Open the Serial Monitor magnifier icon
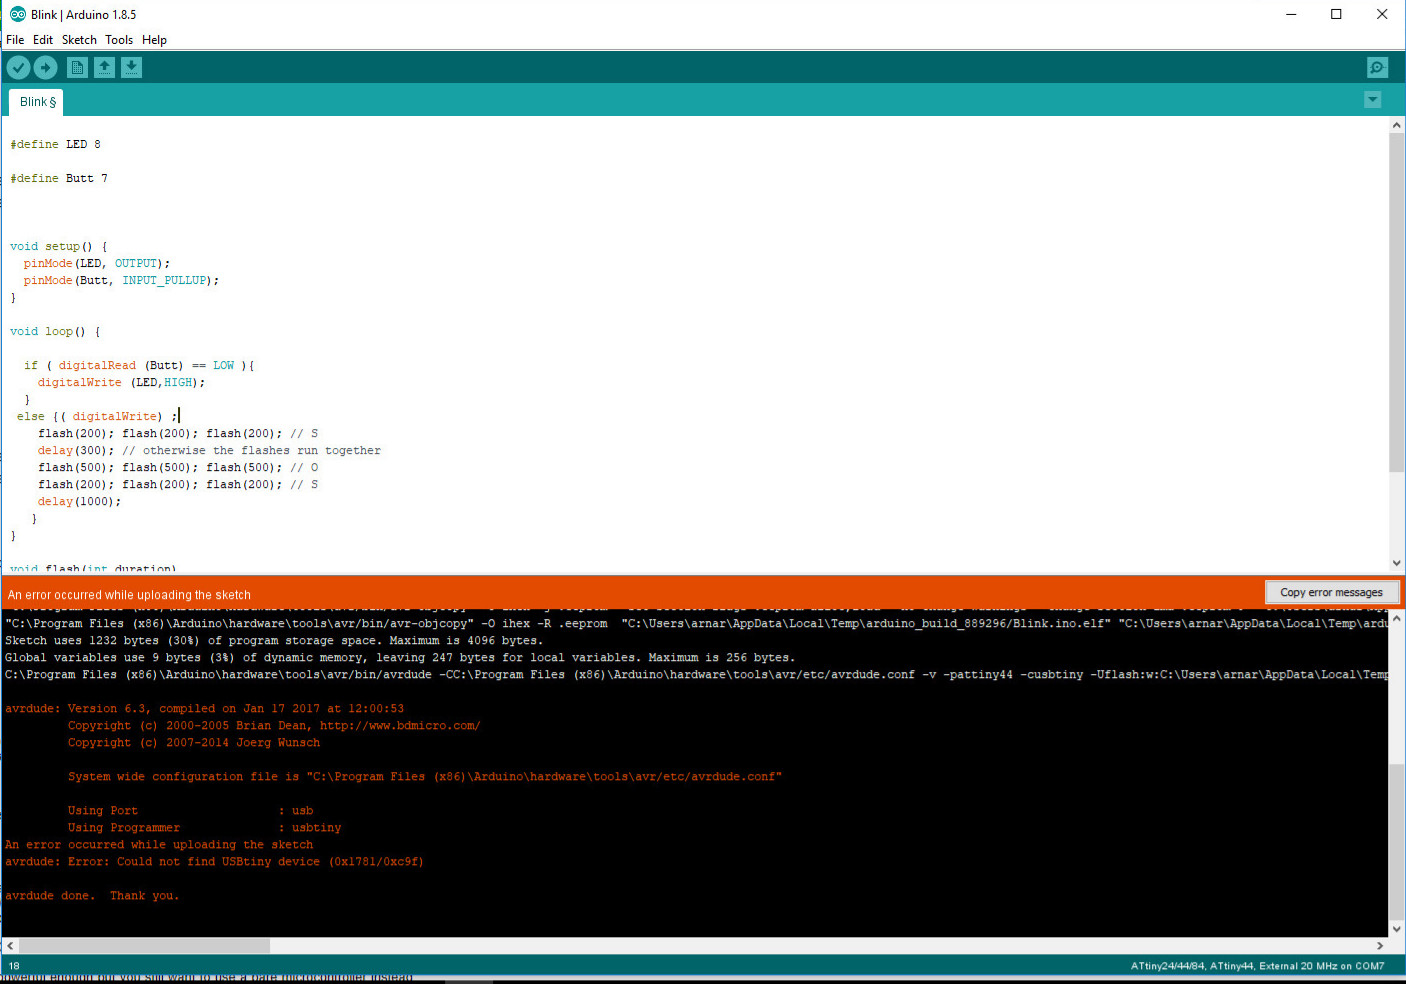 1377,67
